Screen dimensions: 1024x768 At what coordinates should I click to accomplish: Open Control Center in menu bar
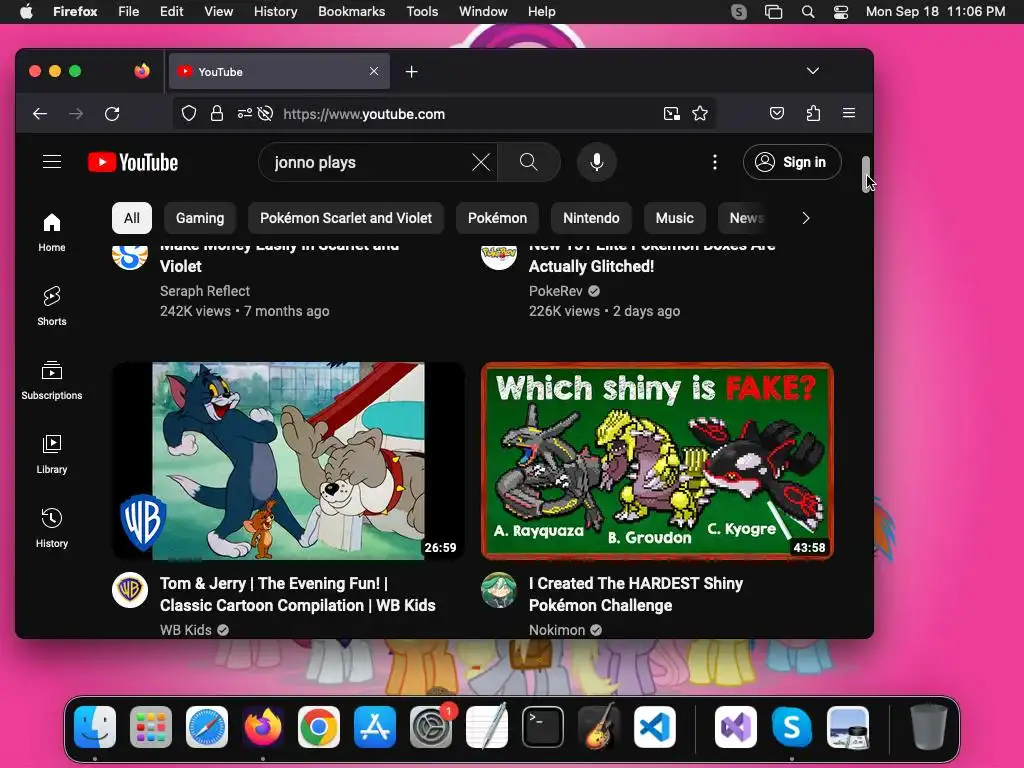click(841, 12)
